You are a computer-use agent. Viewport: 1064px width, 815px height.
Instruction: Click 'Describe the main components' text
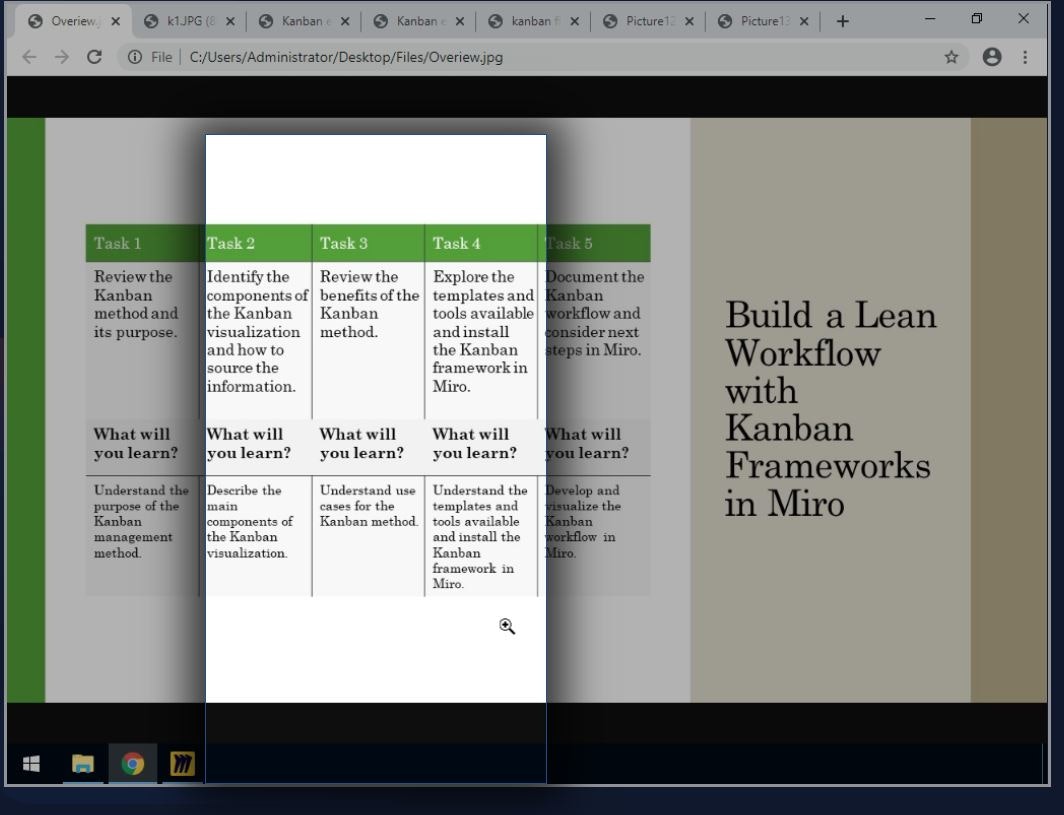[250, 521]
